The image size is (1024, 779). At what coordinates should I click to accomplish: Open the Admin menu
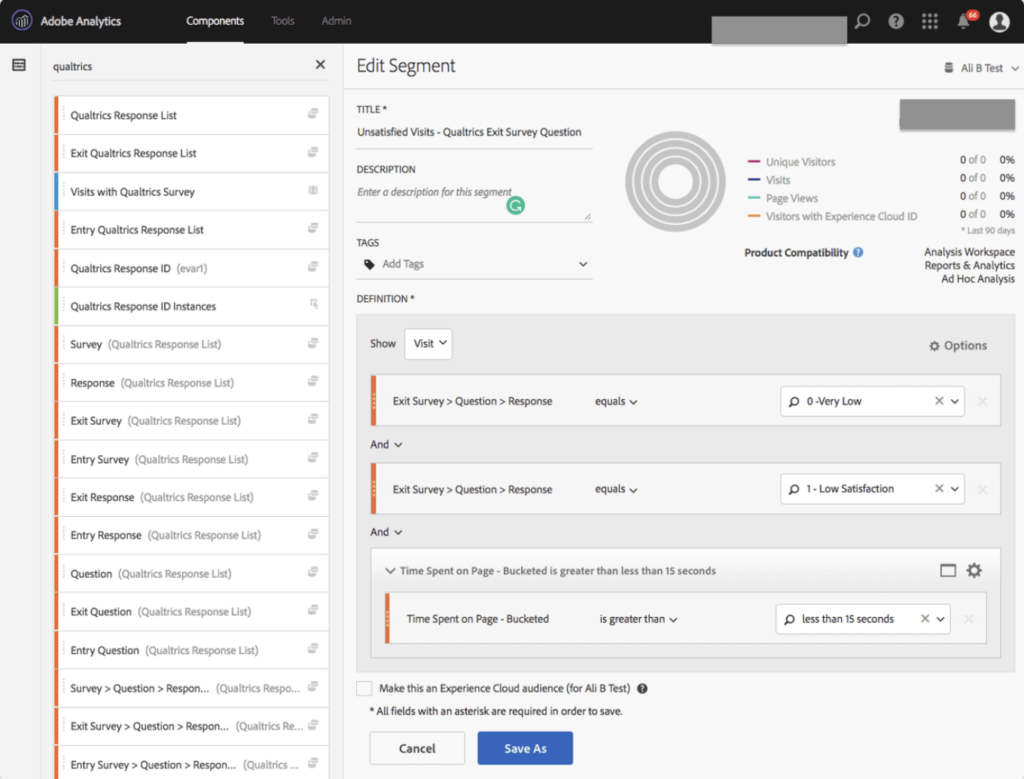tap(336, 21)
